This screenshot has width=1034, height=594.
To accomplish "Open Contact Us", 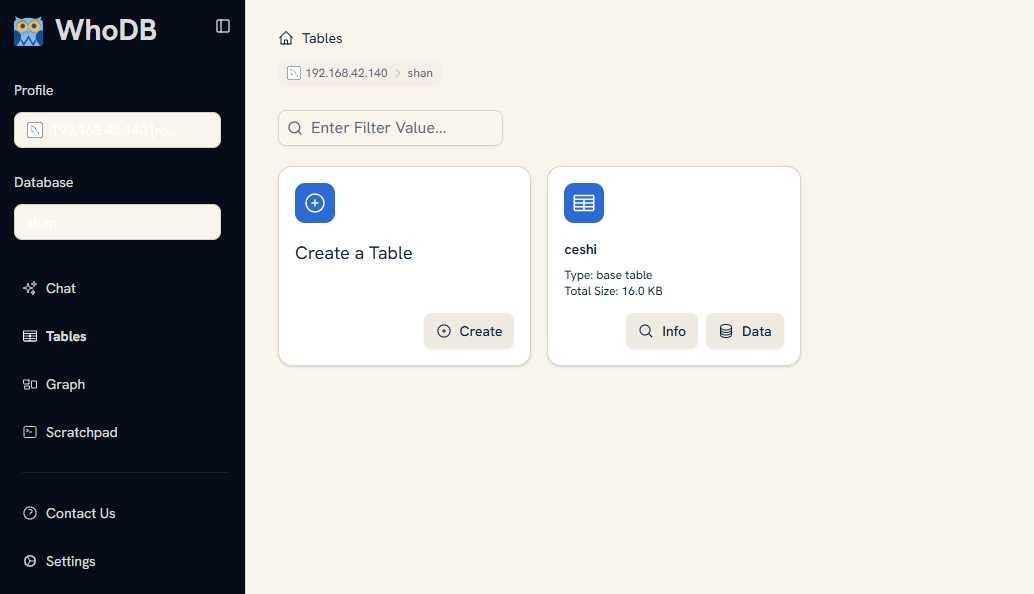I will 69,514.
